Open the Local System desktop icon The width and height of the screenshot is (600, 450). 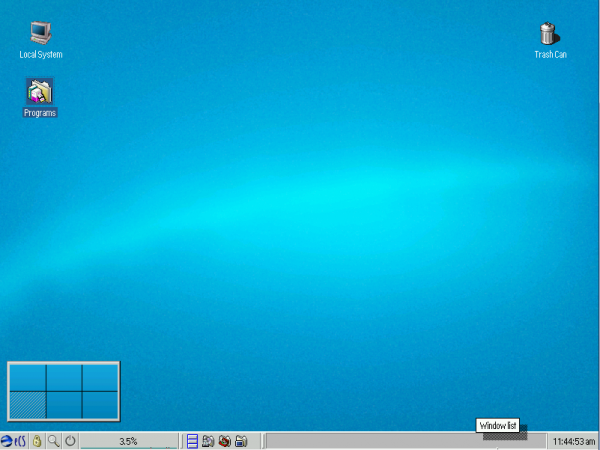(40, 34)
